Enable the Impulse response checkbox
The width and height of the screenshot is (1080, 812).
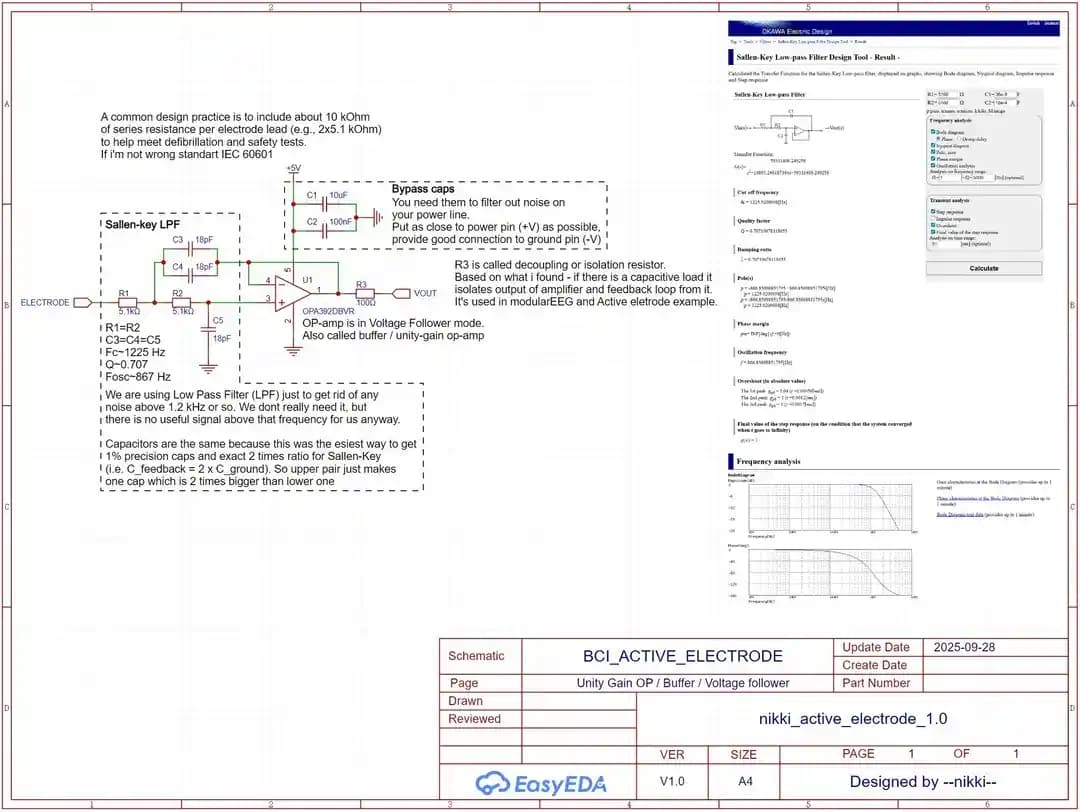coord(933,218)
